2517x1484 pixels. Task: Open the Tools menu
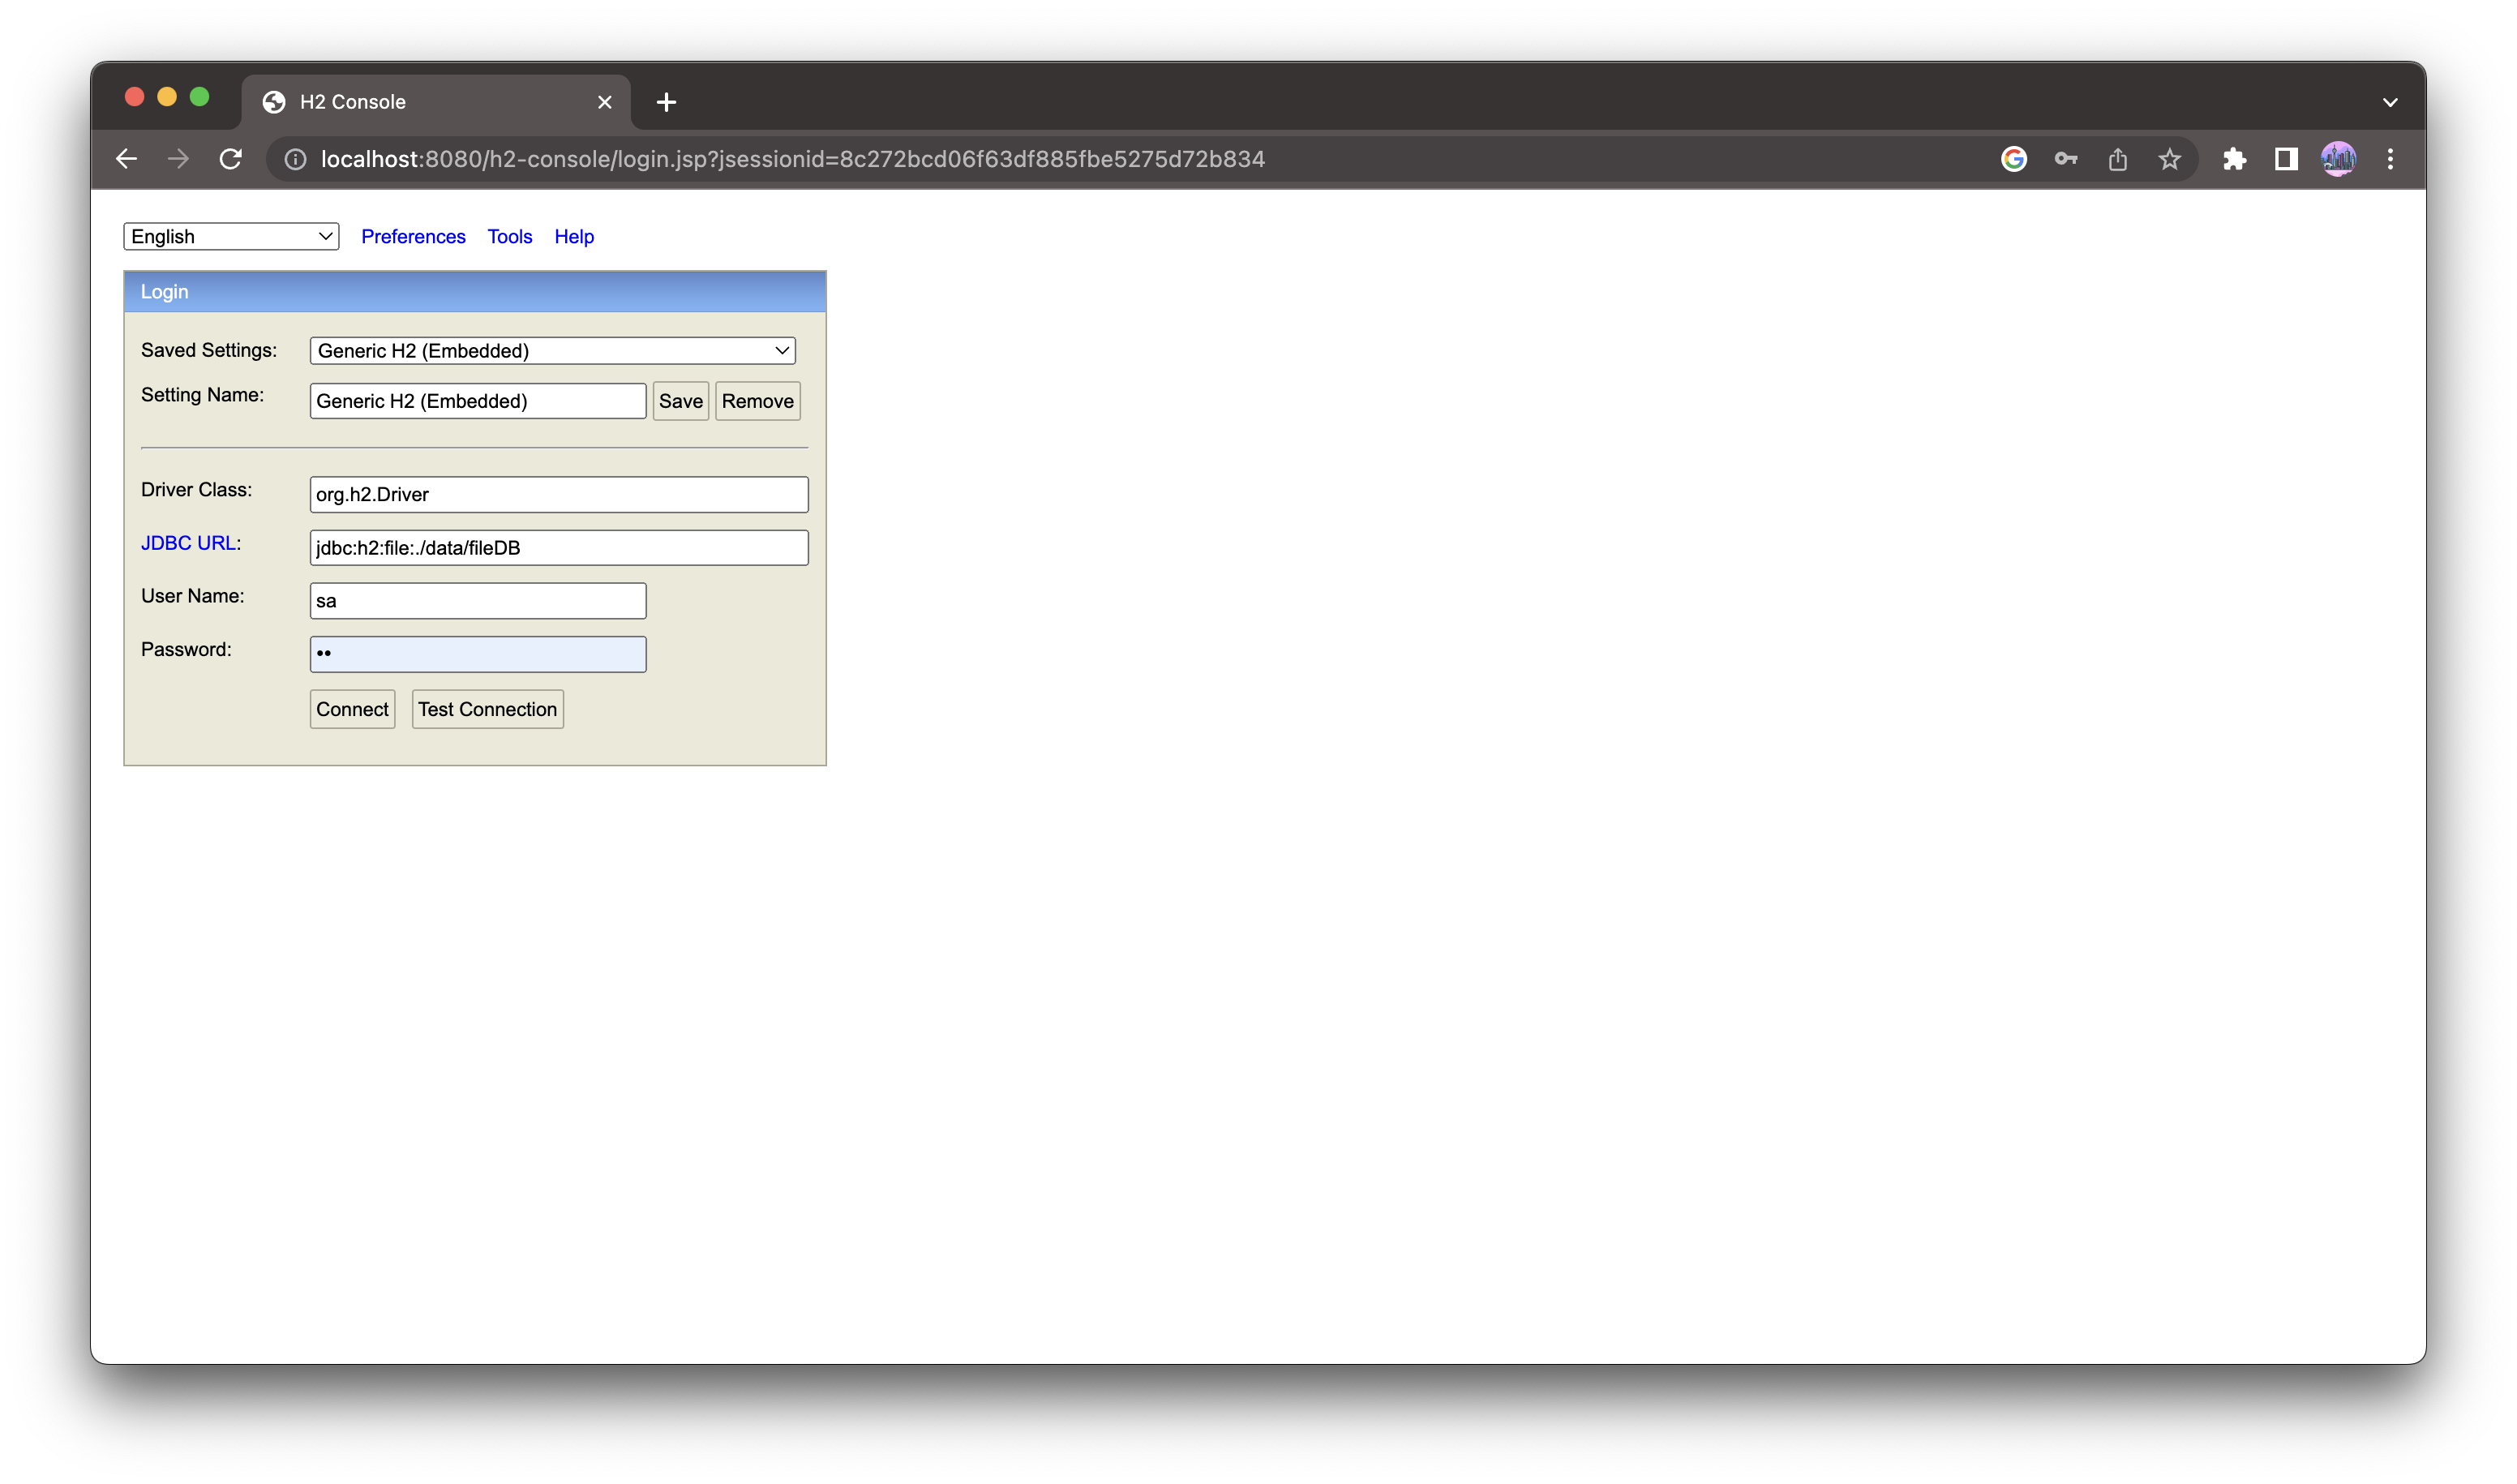(x=510, y=236)
